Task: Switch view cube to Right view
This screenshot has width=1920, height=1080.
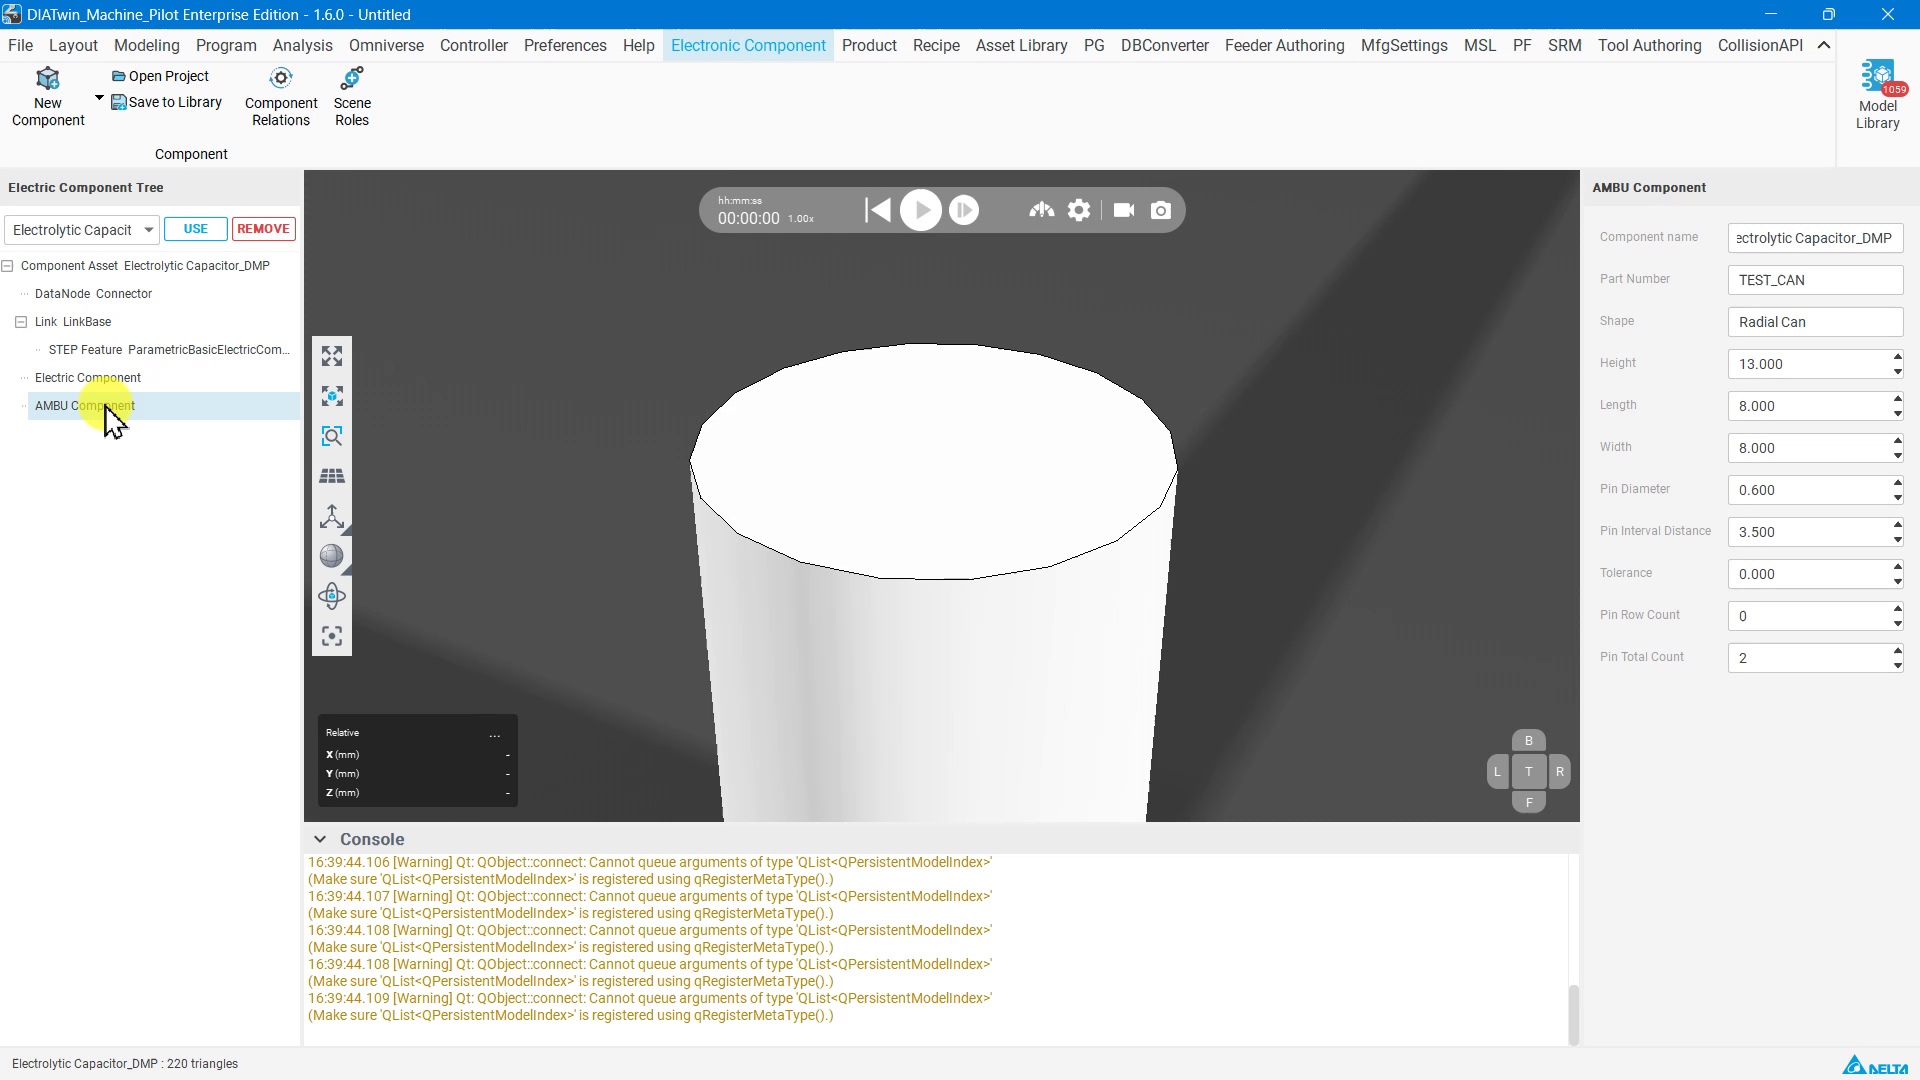Action: coord(1559,771)
